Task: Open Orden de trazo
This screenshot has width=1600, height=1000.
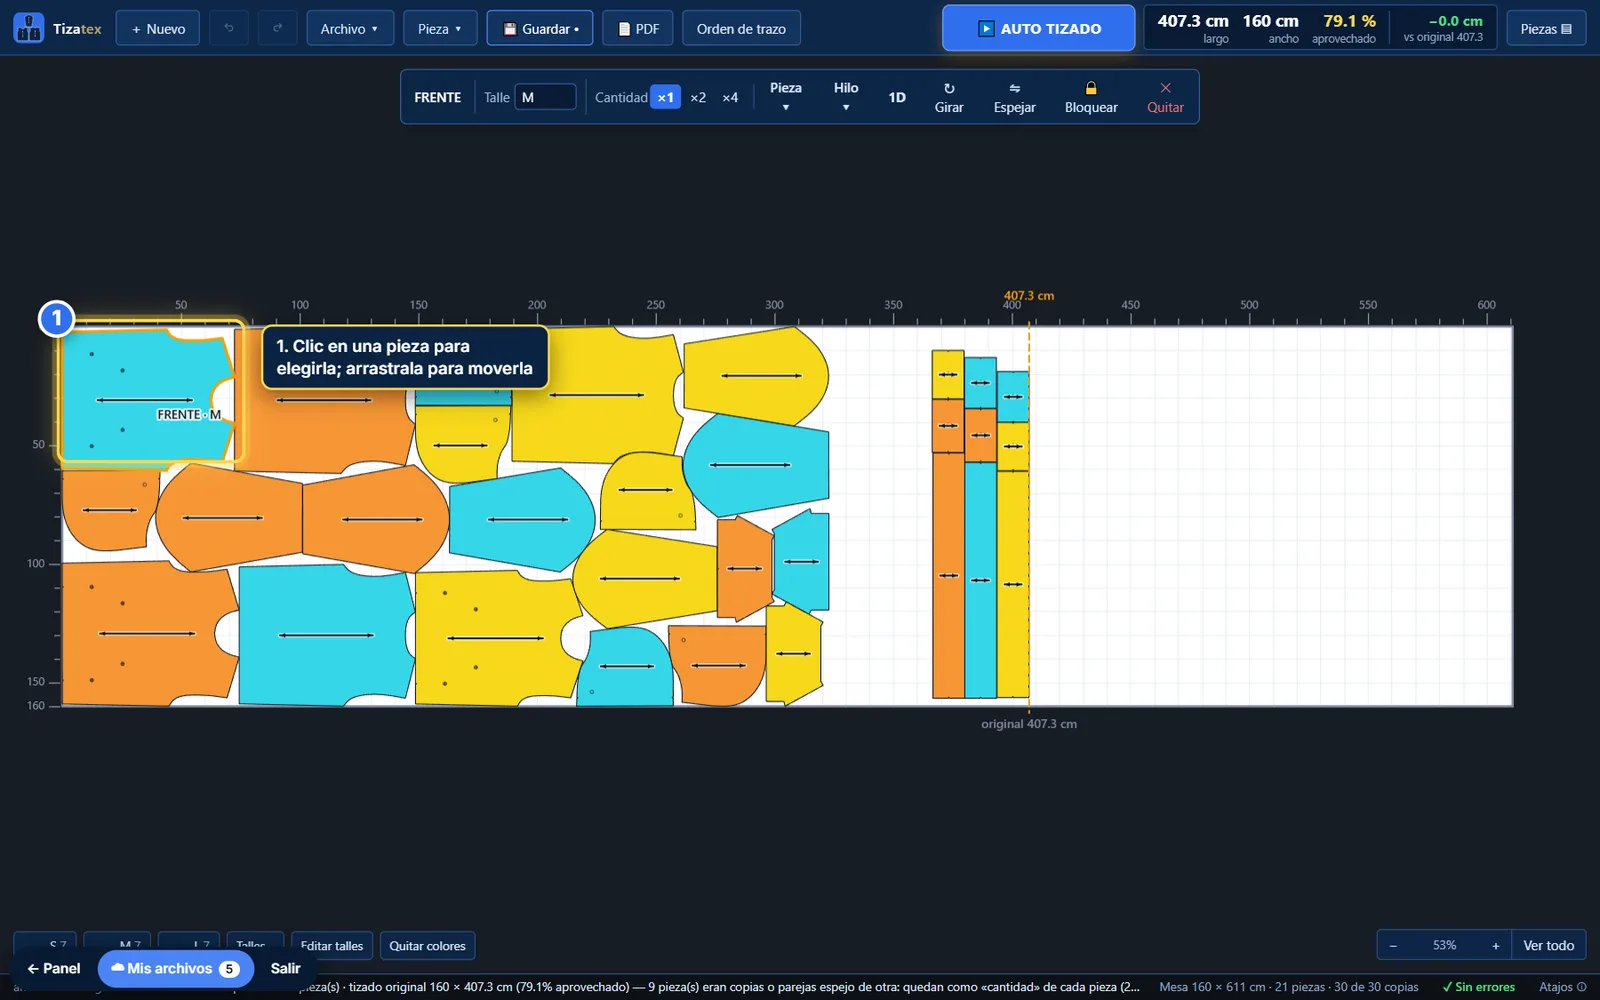Action: point(741,28)
